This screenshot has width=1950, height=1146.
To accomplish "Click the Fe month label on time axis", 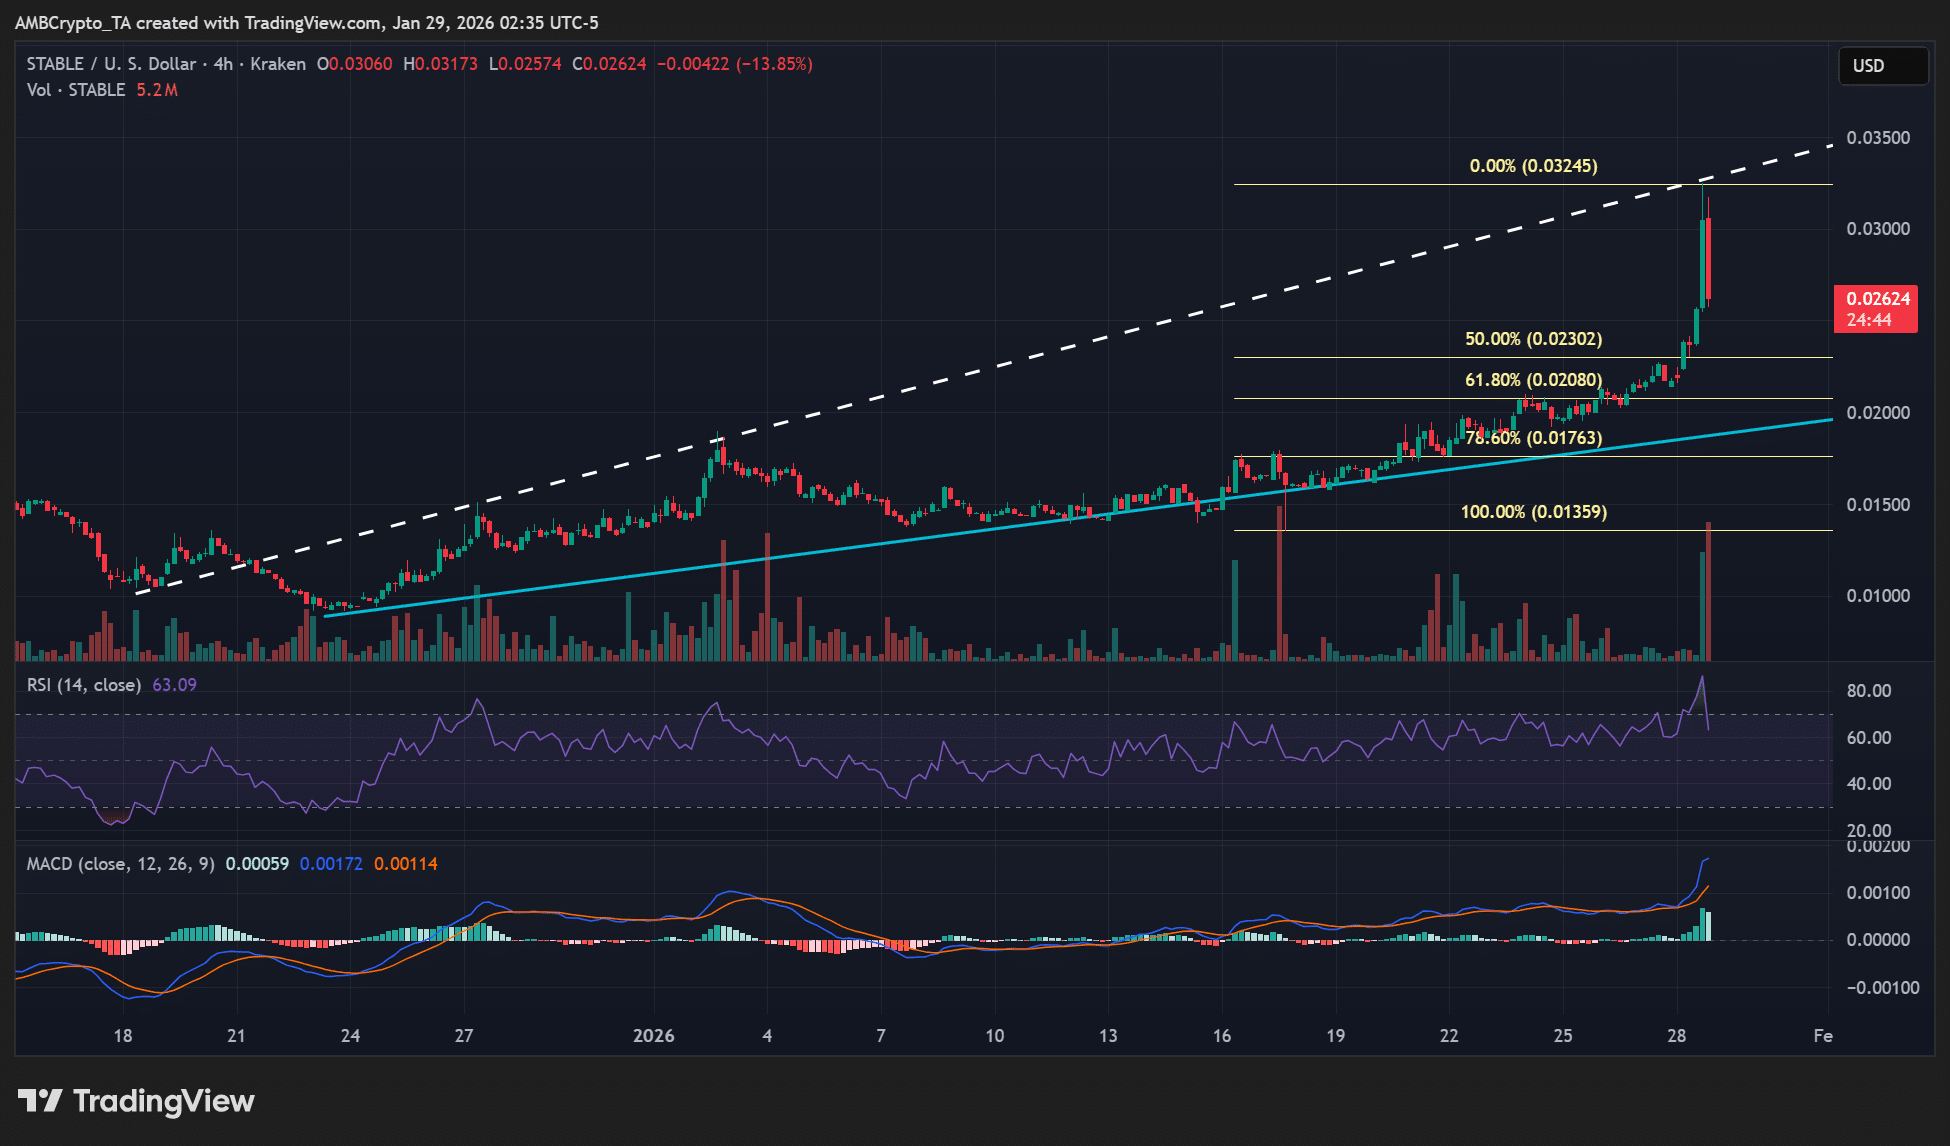I will point(1822,1036).
